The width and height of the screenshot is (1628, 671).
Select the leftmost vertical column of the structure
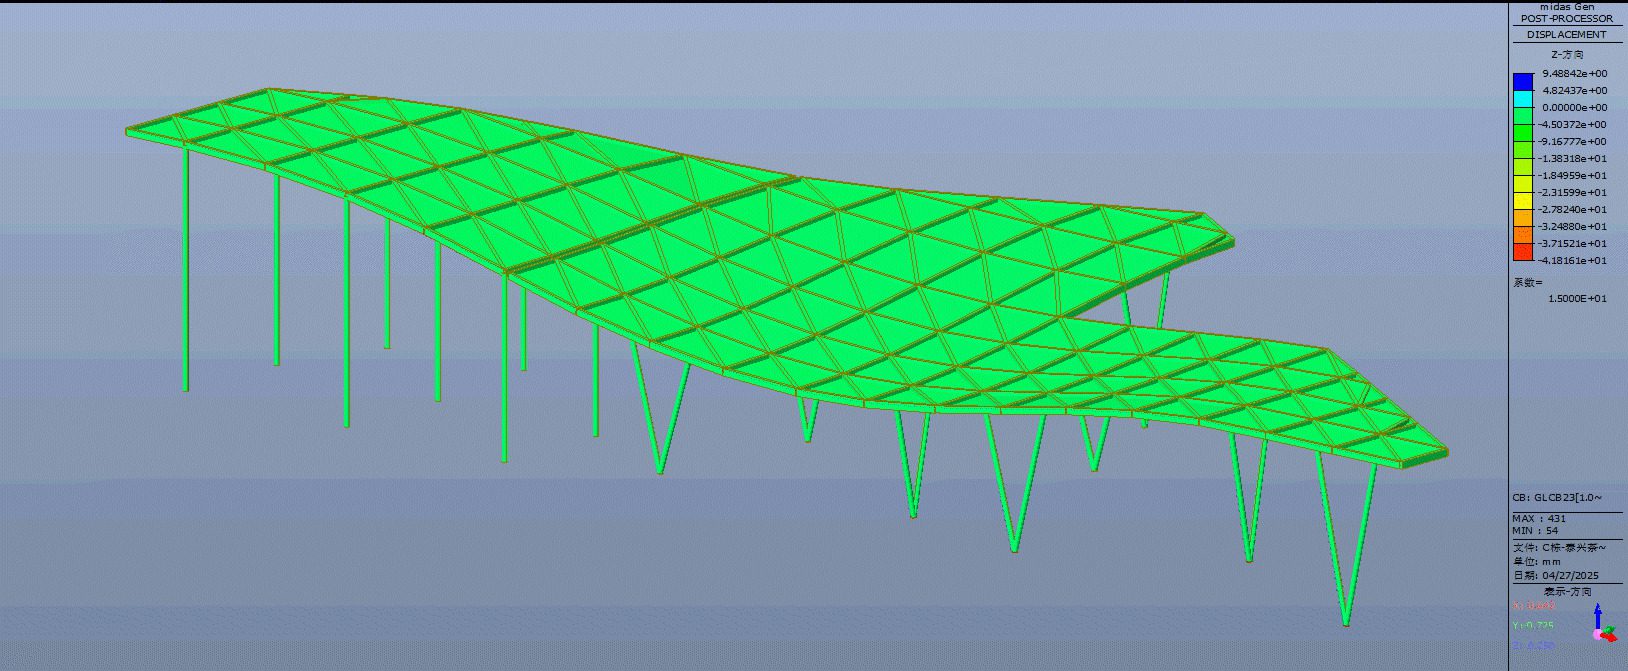[x=186, y=270]
